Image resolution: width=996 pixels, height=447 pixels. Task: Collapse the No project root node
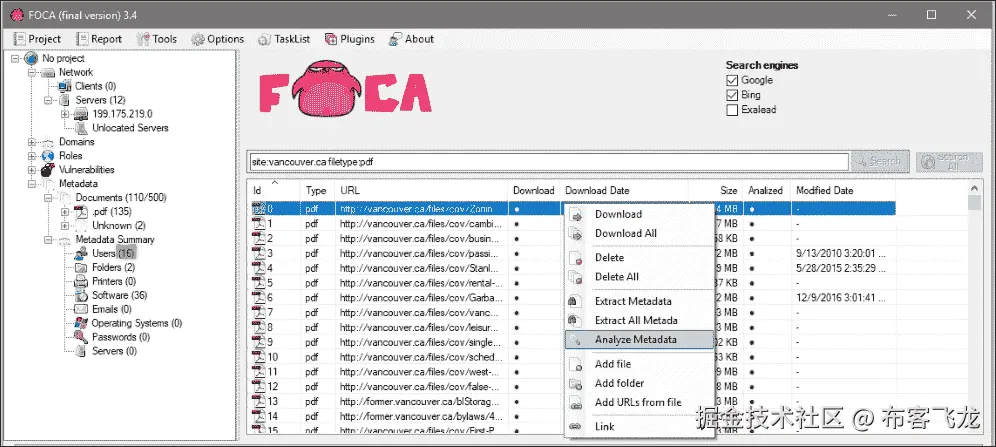16,58
